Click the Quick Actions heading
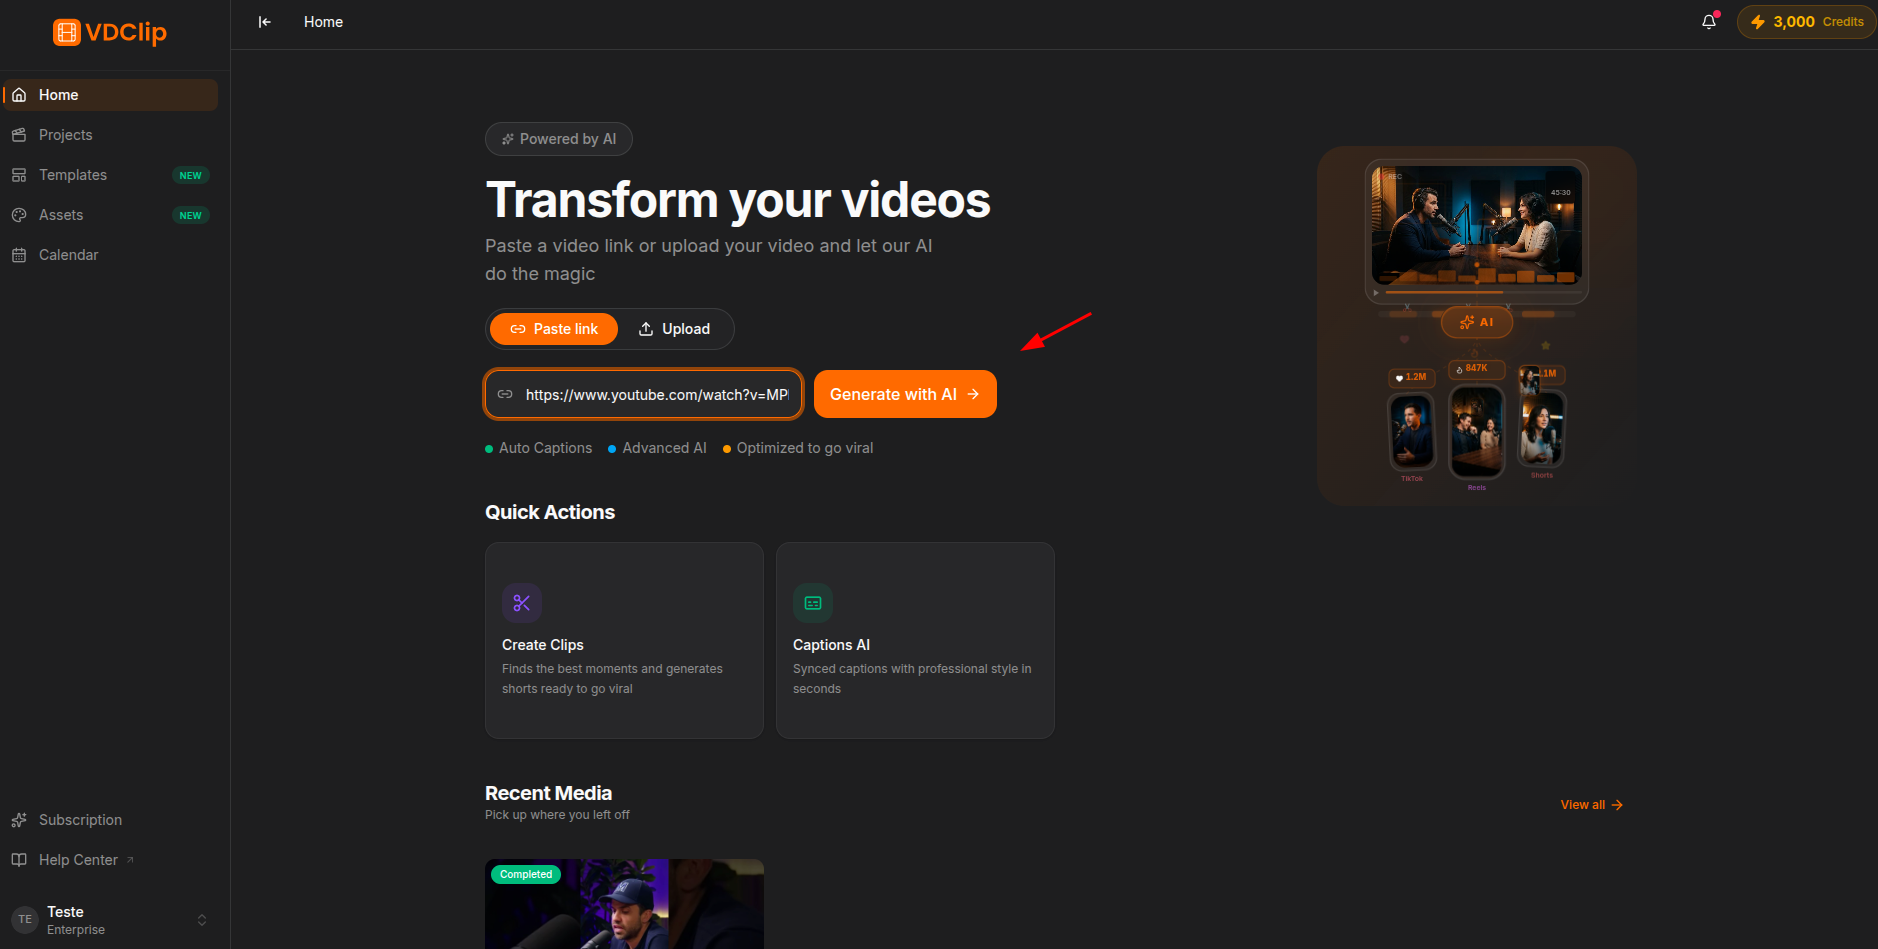 pos(550,512)
